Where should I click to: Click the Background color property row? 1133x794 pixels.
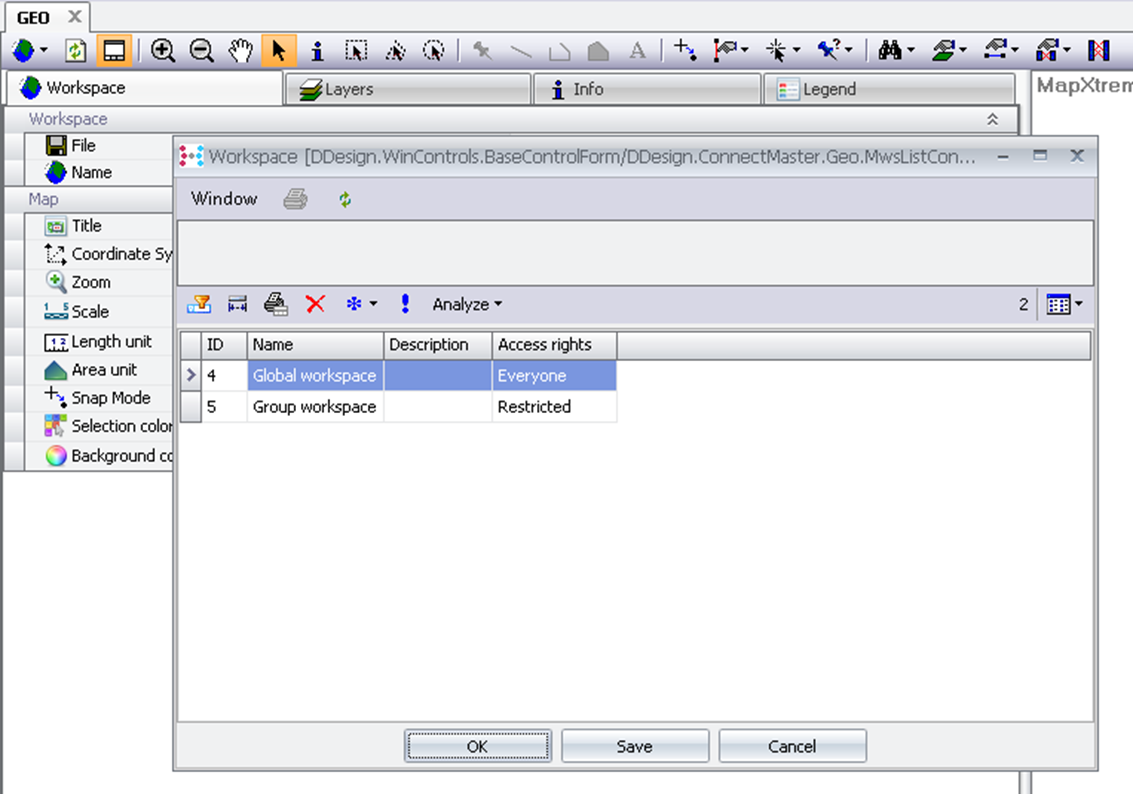(x=98, y=455)
